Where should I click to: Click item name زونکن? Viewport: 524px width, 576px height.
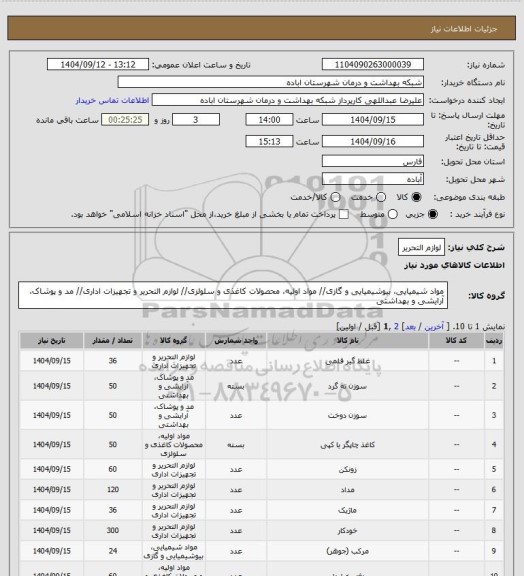pyautogui.click(x=348, y=469)
